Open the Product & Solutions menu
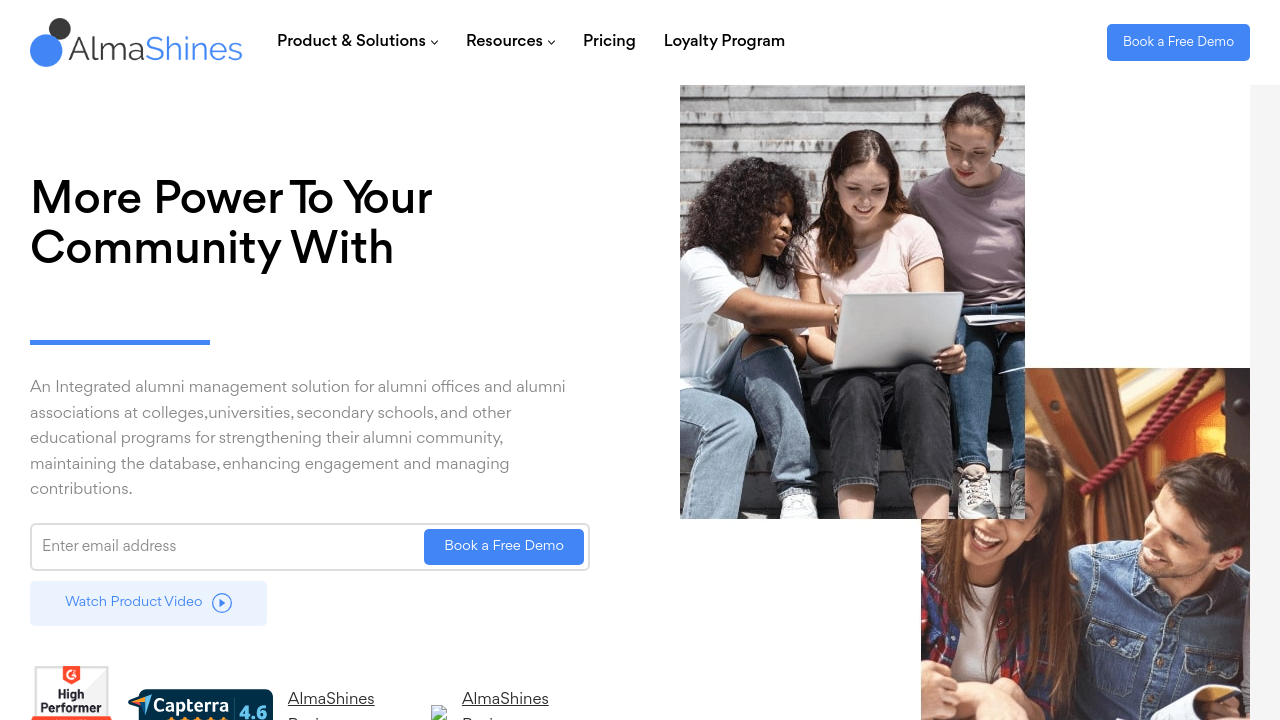The width and height of the screenshot is (1280, 720). tap(358, 41)
